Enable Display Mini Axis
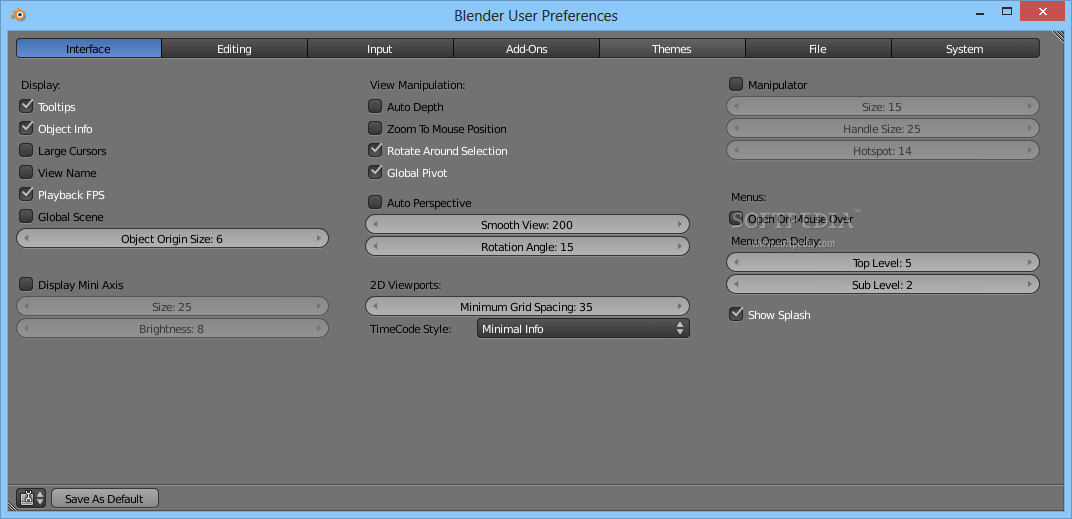This screenshot has height=519, width=1072. coord(26,284)
